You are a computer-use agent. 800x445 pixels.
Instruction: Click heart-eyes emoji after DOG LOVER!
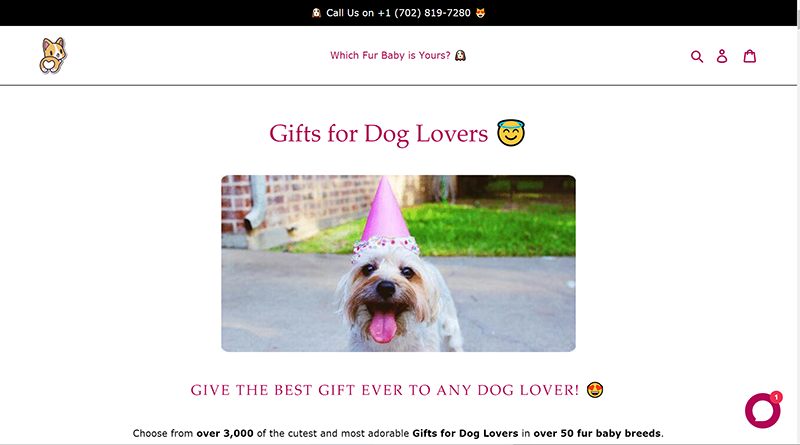595,390
